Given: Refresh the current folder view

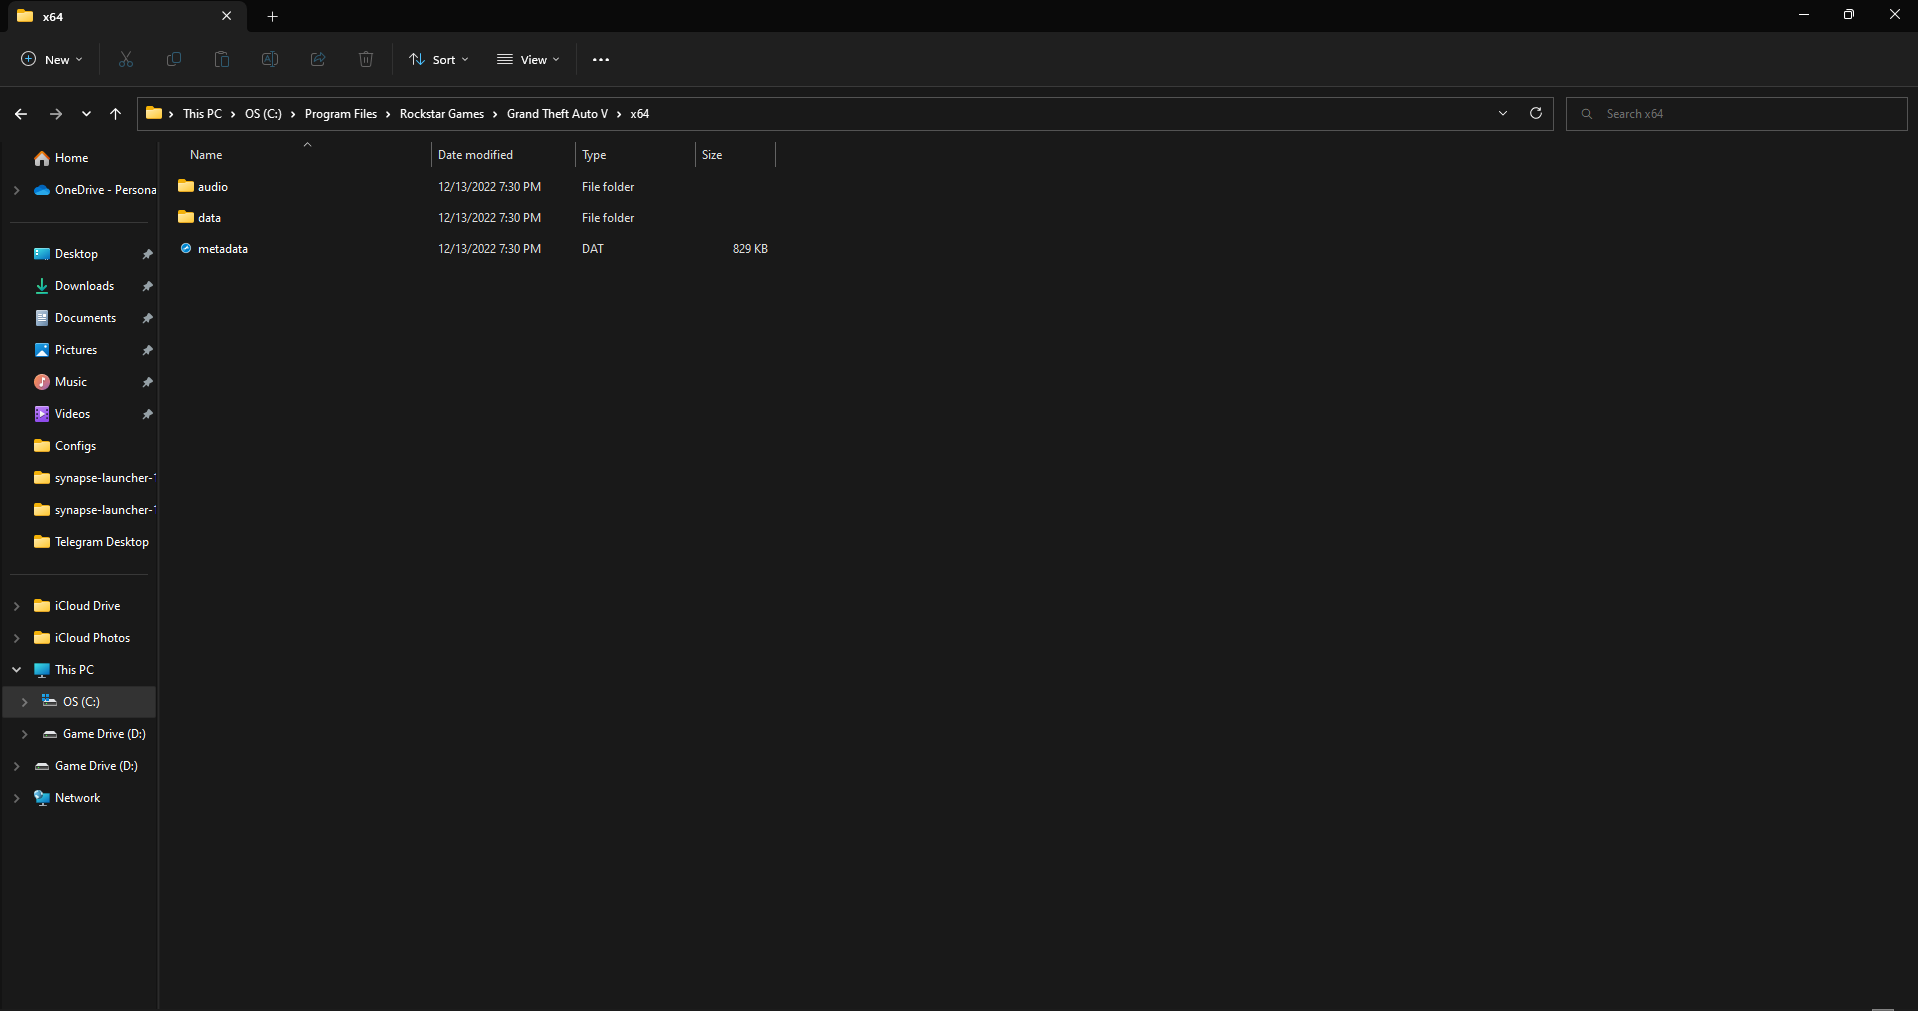Looking at the screenshot, I should coord(1536,114).
